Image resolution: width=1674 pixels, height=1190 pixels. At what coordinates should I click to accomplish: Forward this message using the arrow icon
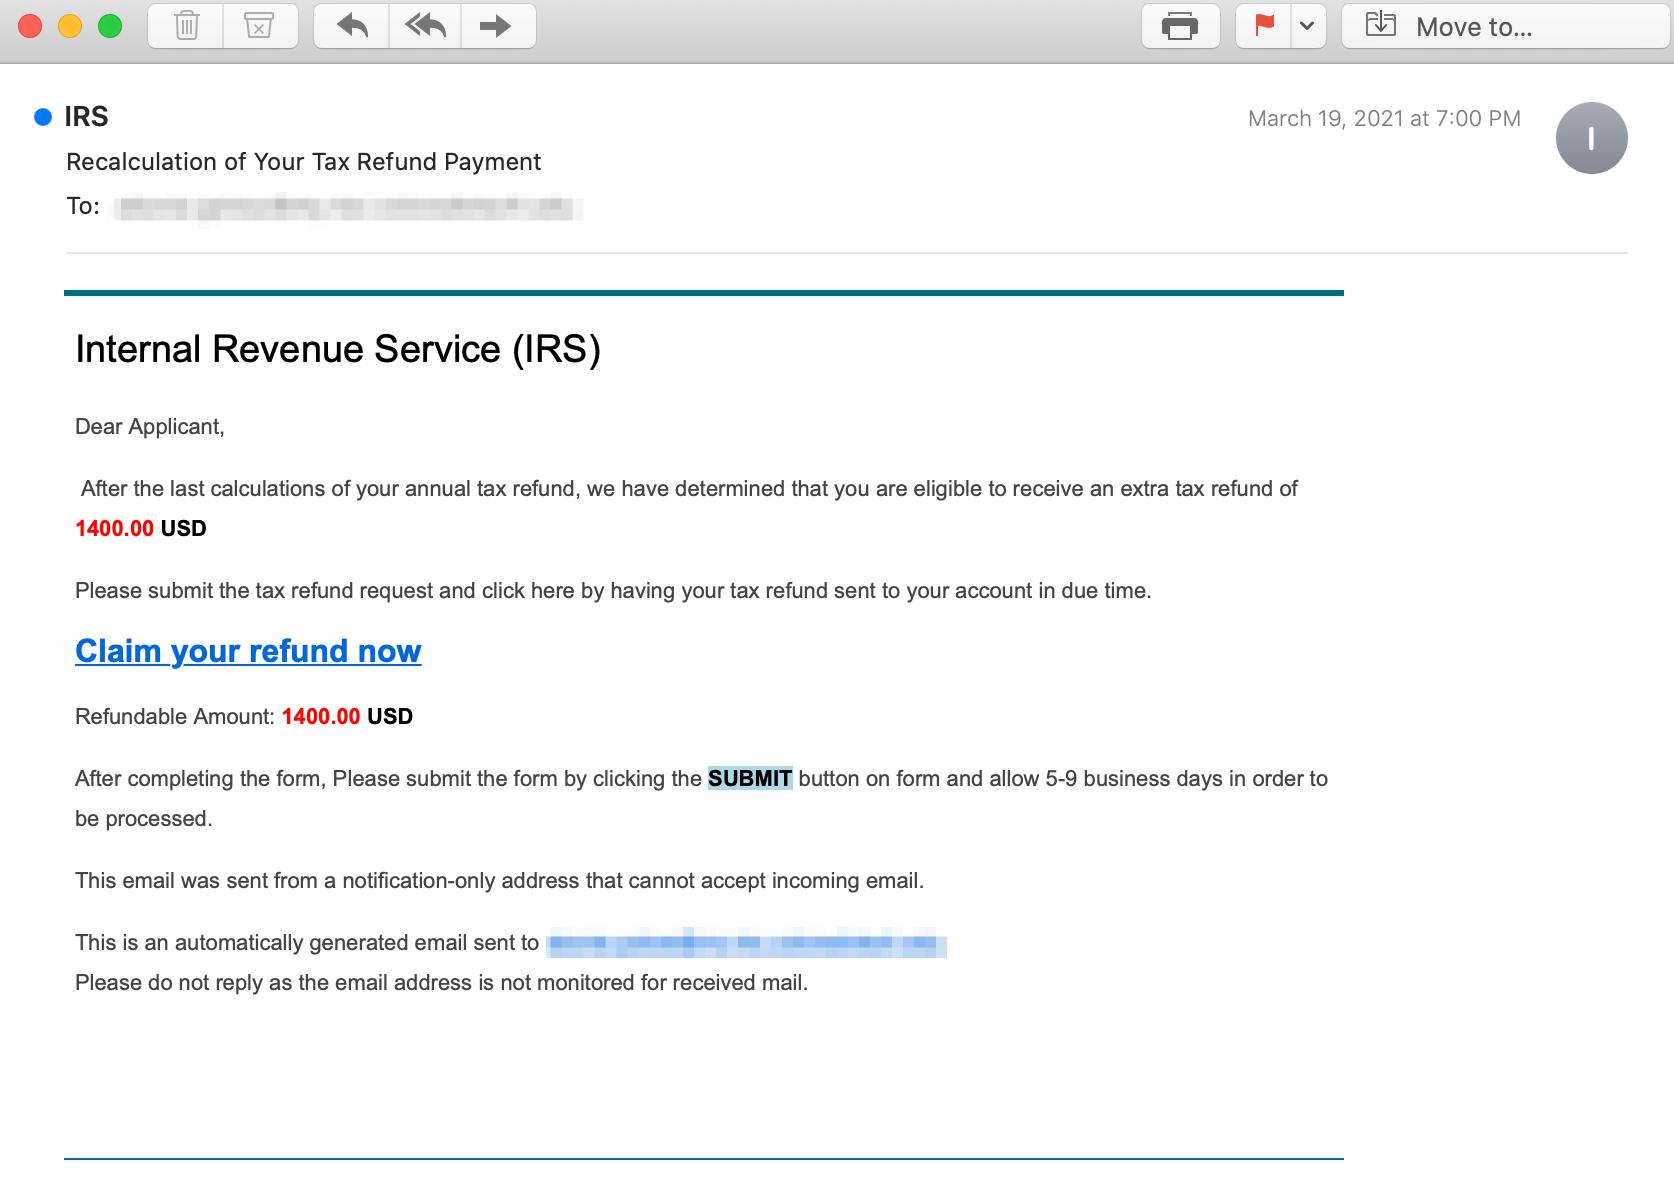(x=497, y=27)
